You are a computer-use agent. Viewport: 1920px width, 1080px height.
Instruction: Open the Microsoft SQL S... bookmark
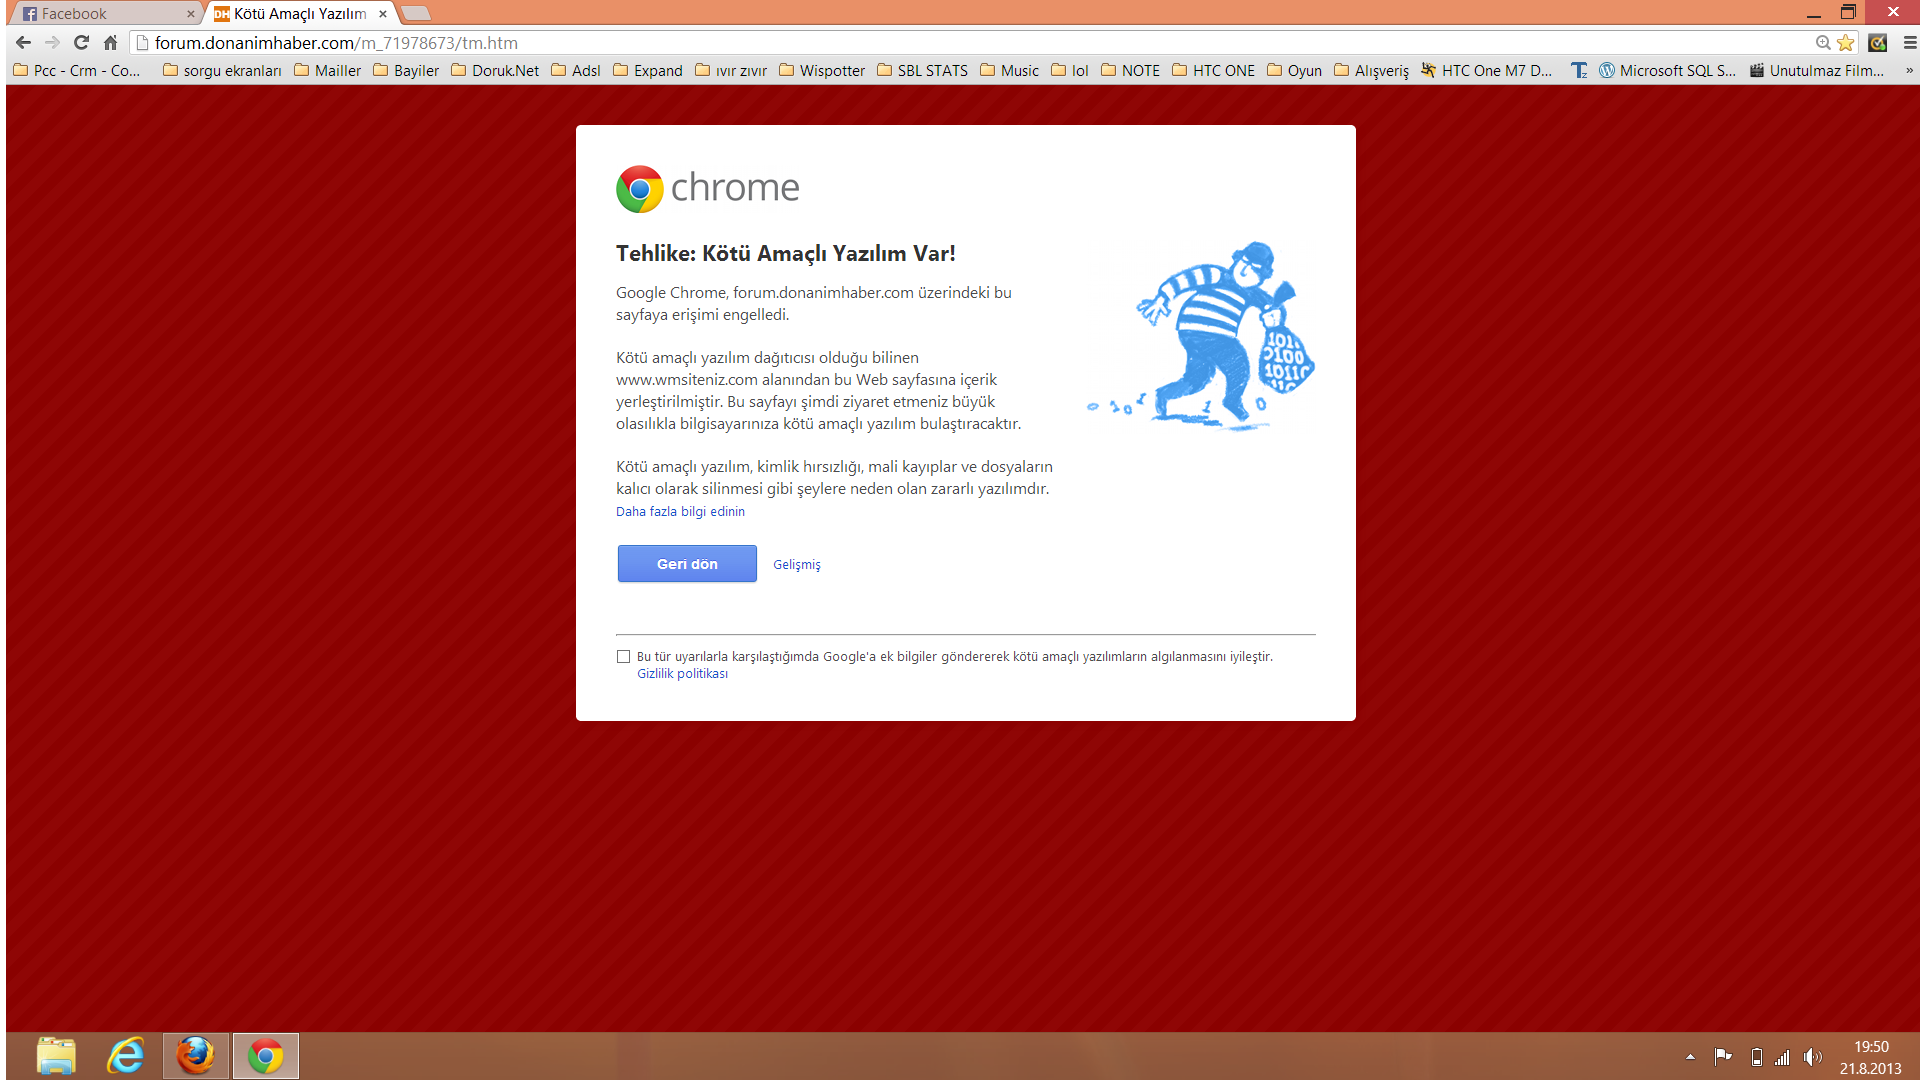tap(1668, 71)
